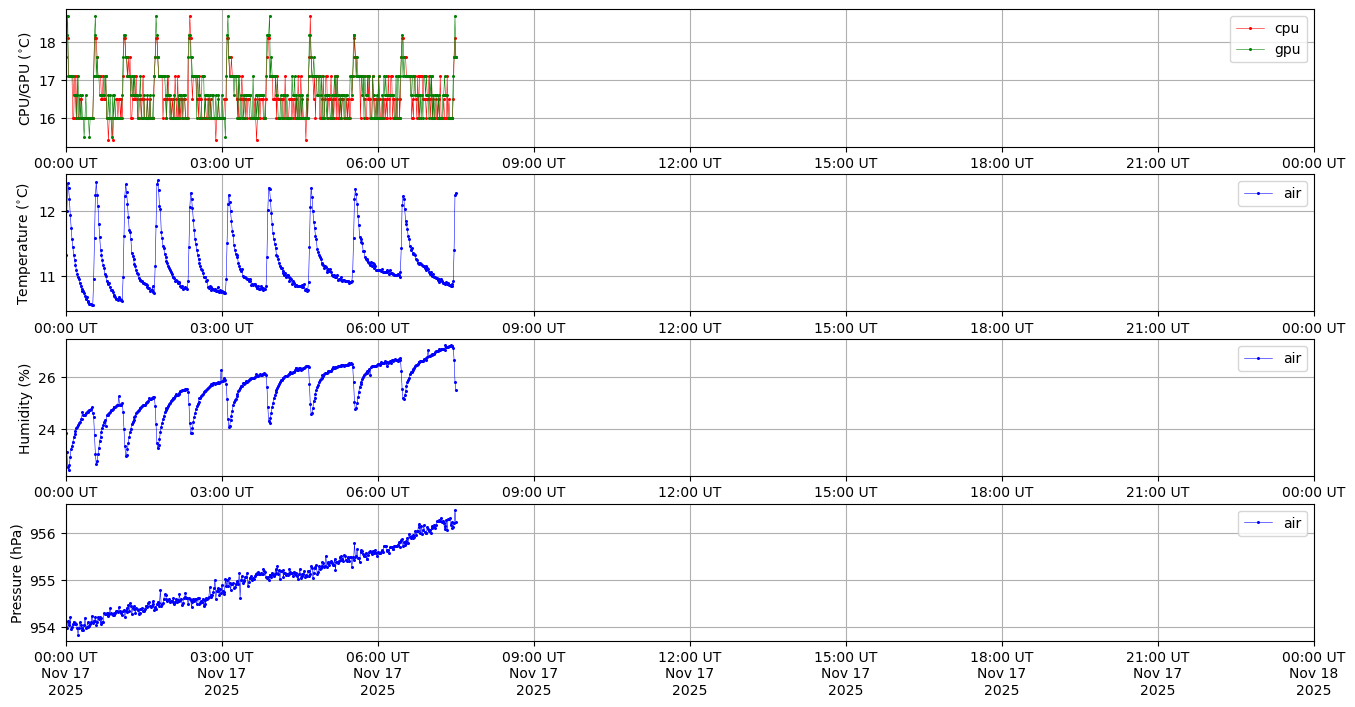The image size is (1355, 707).
Task: Click the red cpu legend line marker
Action: [x=1250, y=28]
